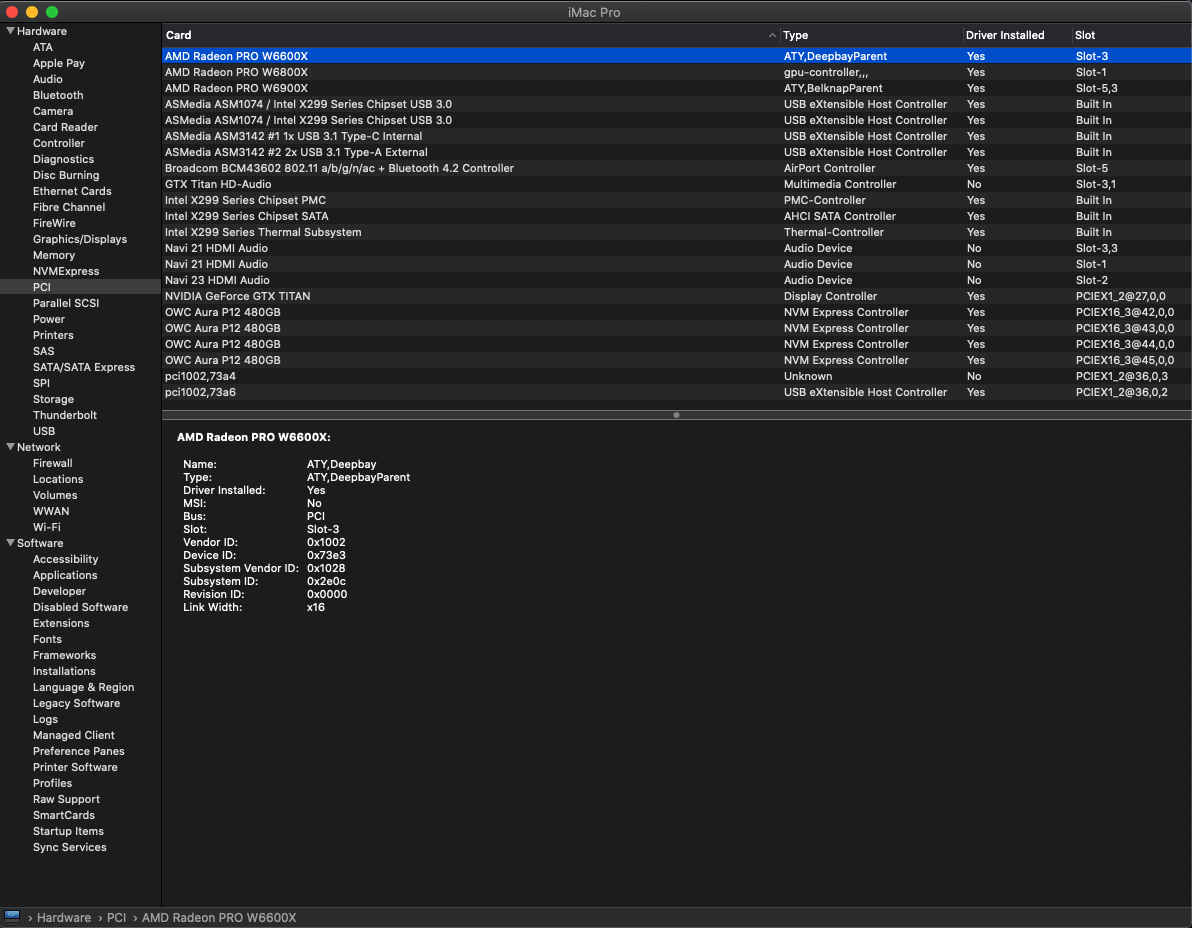The image size is (1192, 928).
Task: Select Intel X299 Thermal Subsystem row
Action: [677, 232]
